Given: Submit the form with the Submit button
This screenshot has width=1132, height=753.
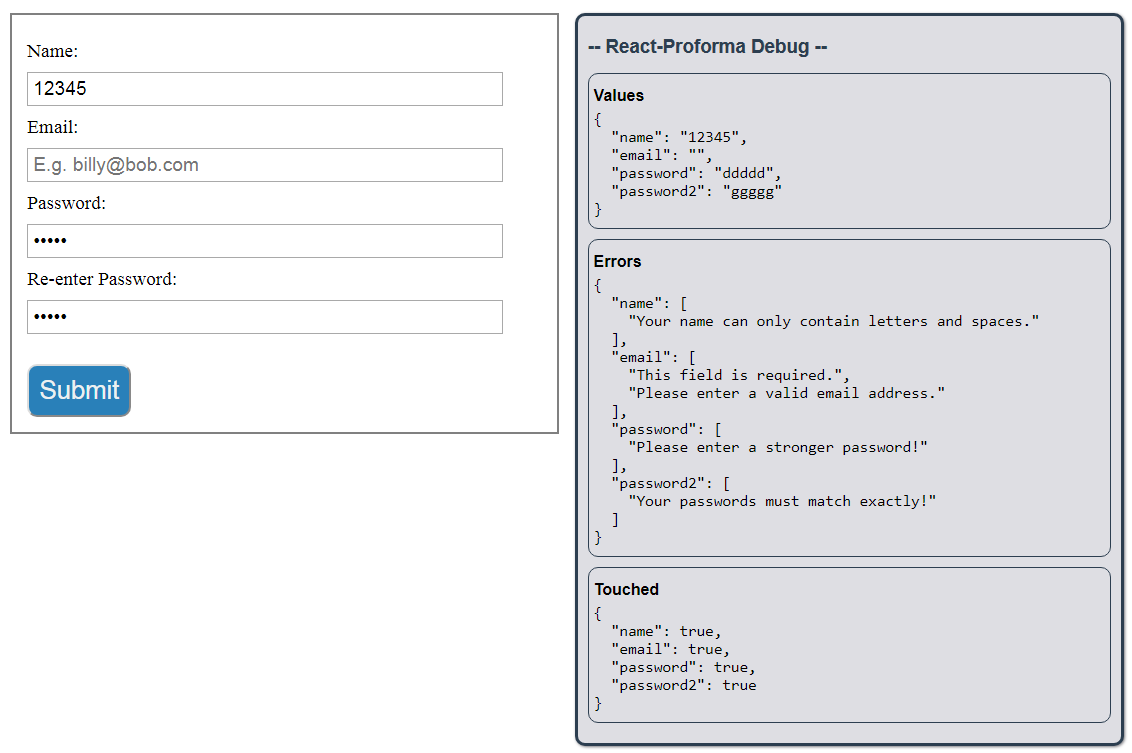Looking at the screenshot, I should tap(79, 391).
